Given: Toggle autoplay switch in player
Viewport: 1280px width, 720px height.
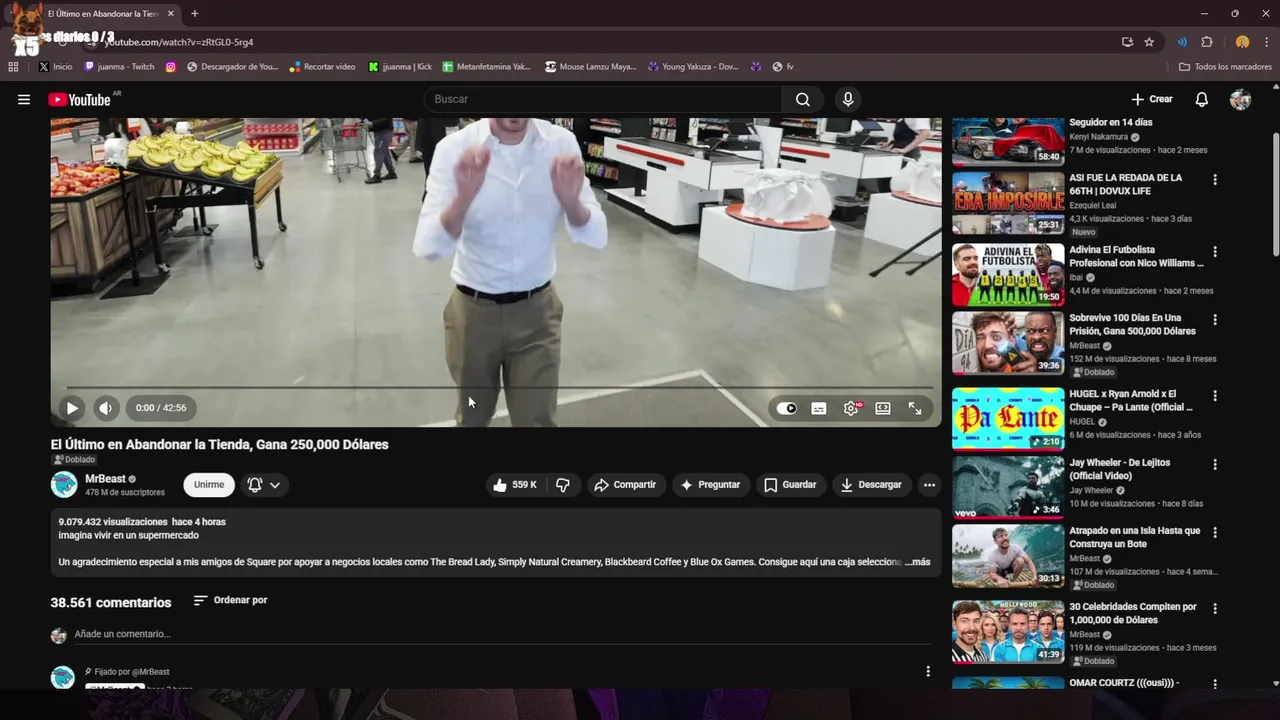Looking at the screenshot, I should [787, 408].
